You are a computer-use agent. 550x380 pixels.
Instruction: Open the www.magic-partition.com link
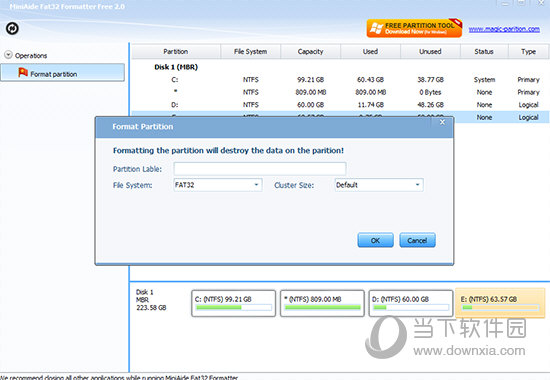(504, 29)
